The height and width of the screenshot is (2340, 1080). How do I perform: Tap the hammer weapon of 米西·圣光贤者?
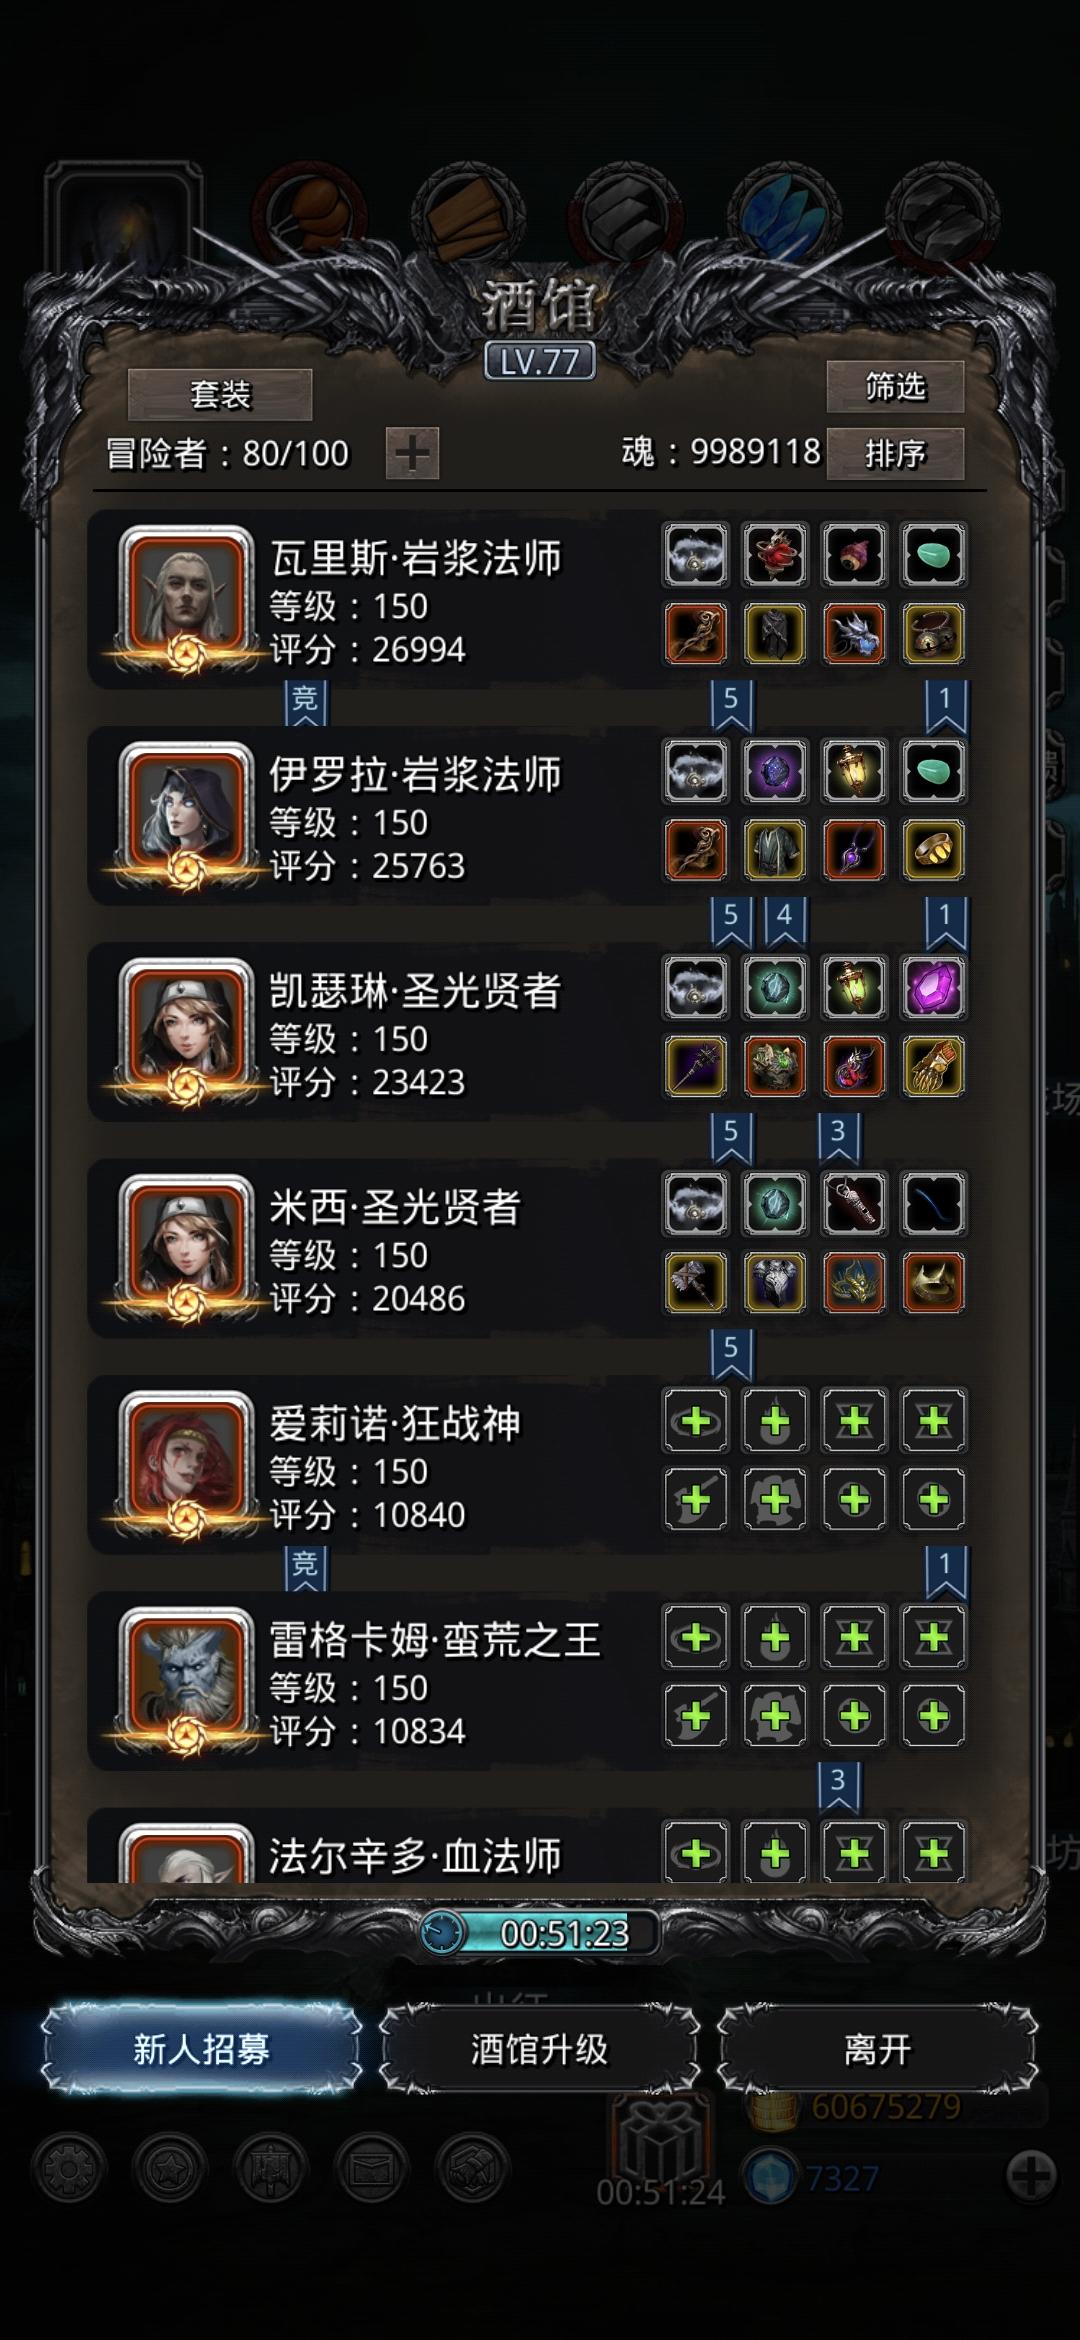click(x=696, y=1283)
